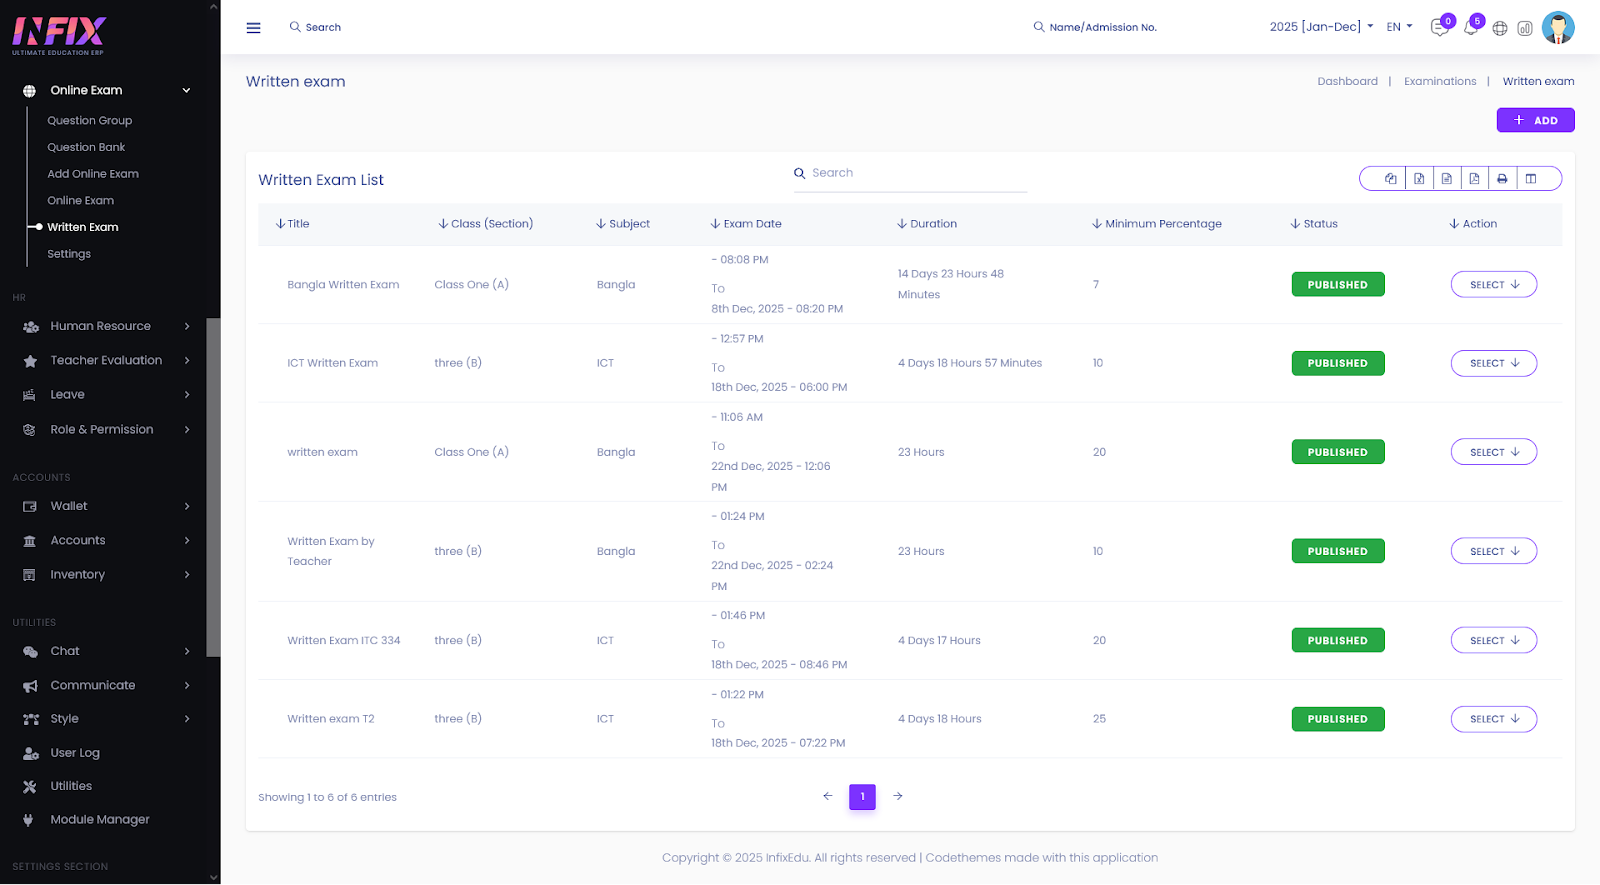Viewport: 1600px width, 885px height.
Task: Open the EN language dropdown
Action: click(x=1399, y=27)
